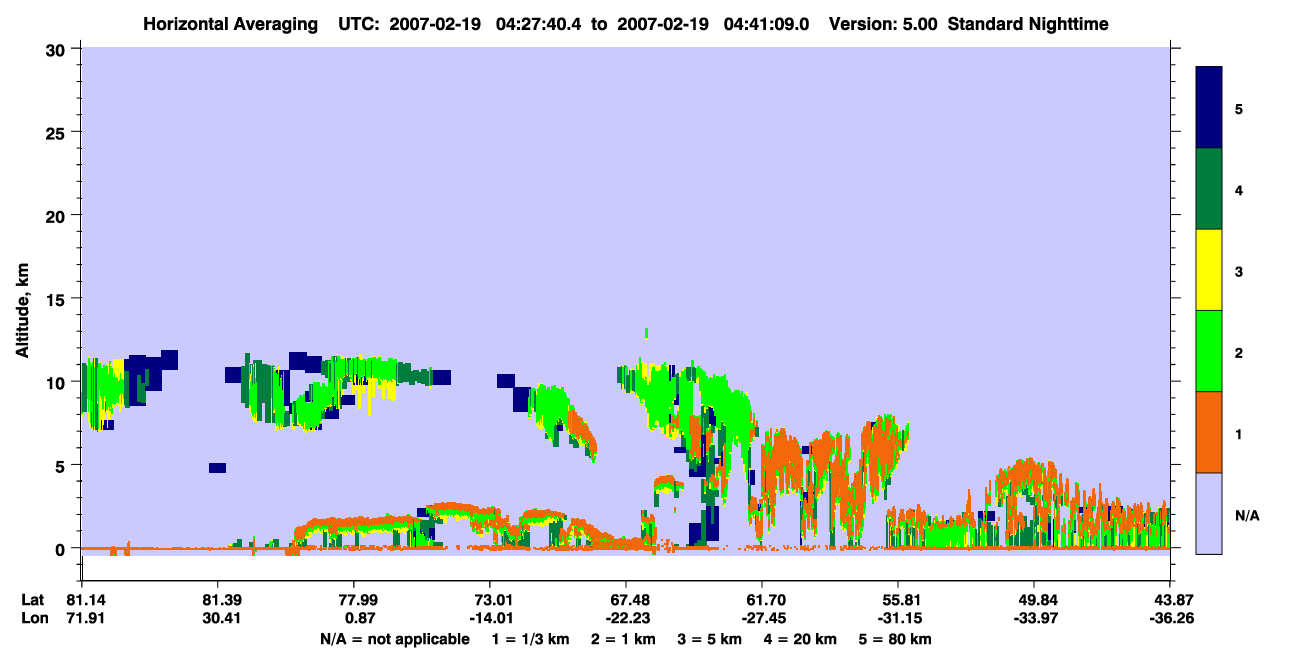The image size is (1300, 667).
Task: Click the longitude value '30.41'
Action: coord(217,618)
